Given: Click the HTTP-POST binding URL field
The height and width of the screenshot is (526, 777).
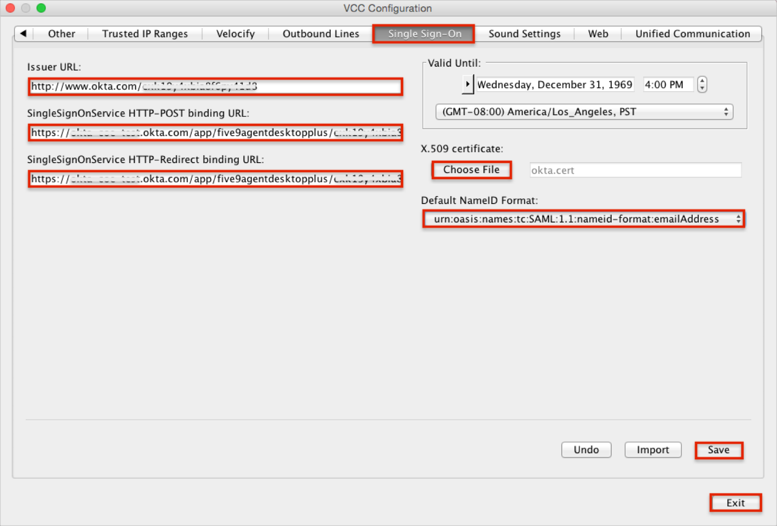Looking at the screenshot, I should [x=215, y=133].
